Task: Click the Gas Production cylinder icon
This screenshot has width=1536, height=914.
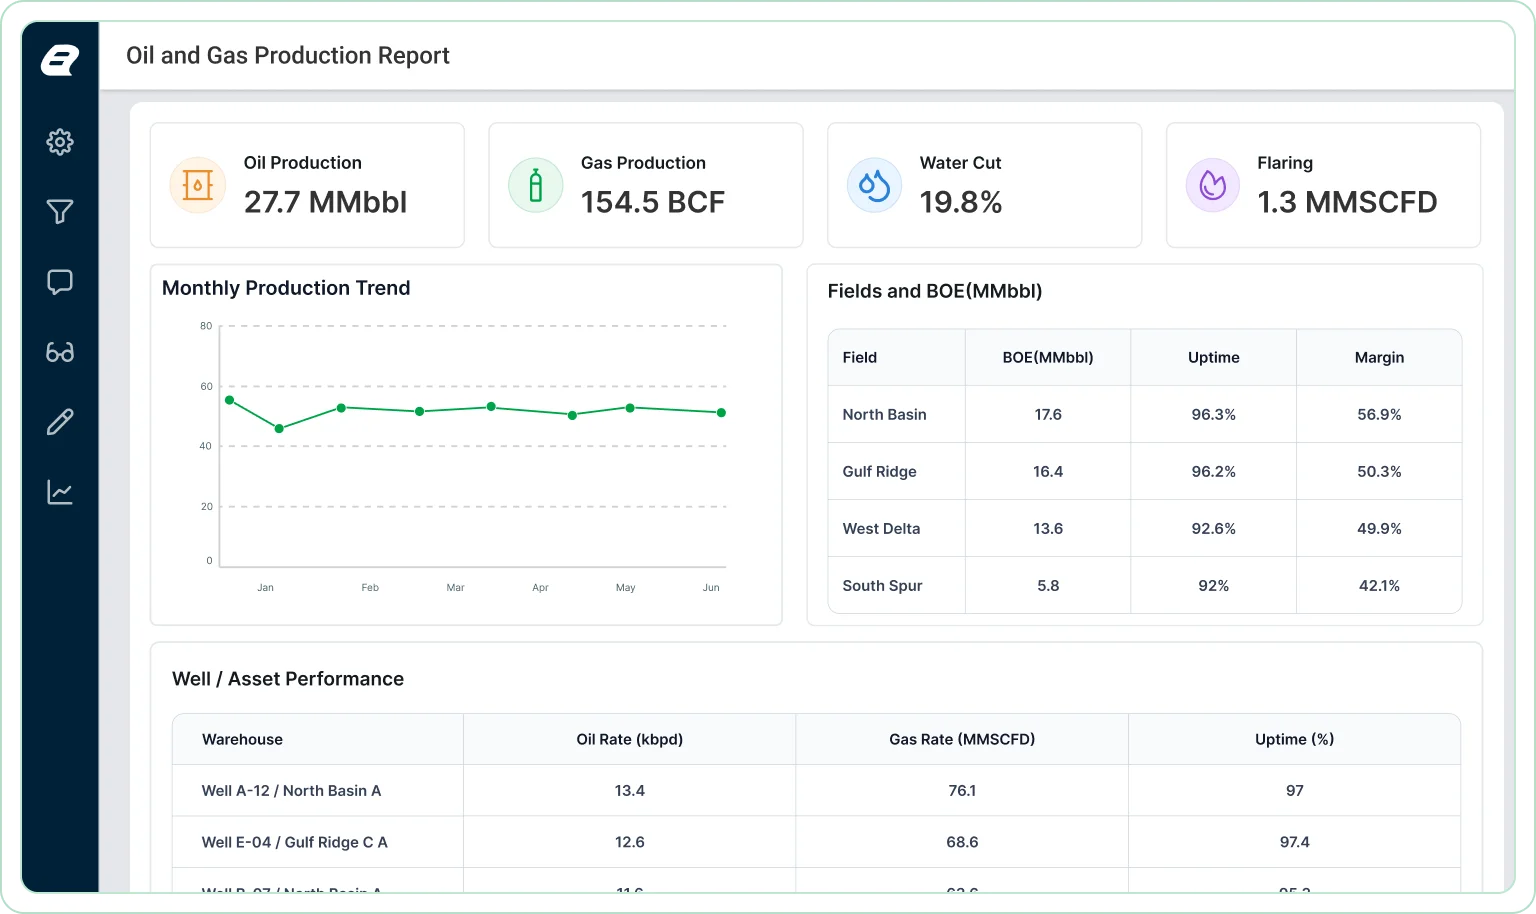Action: pos(536,185)
